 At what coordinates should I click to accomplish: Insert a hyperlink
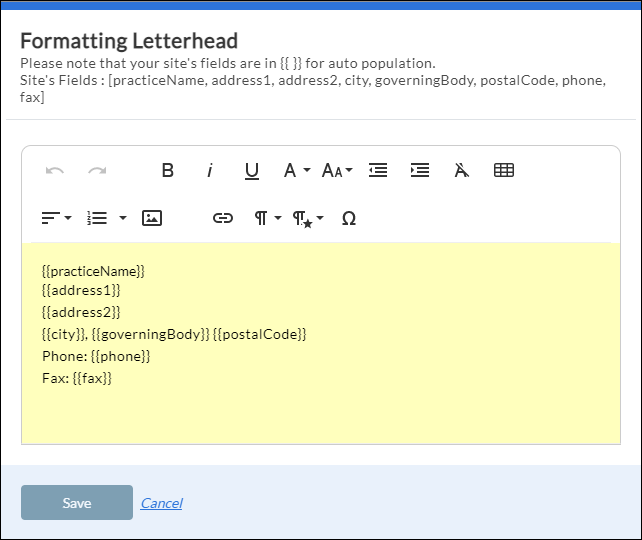pos(223,218)
